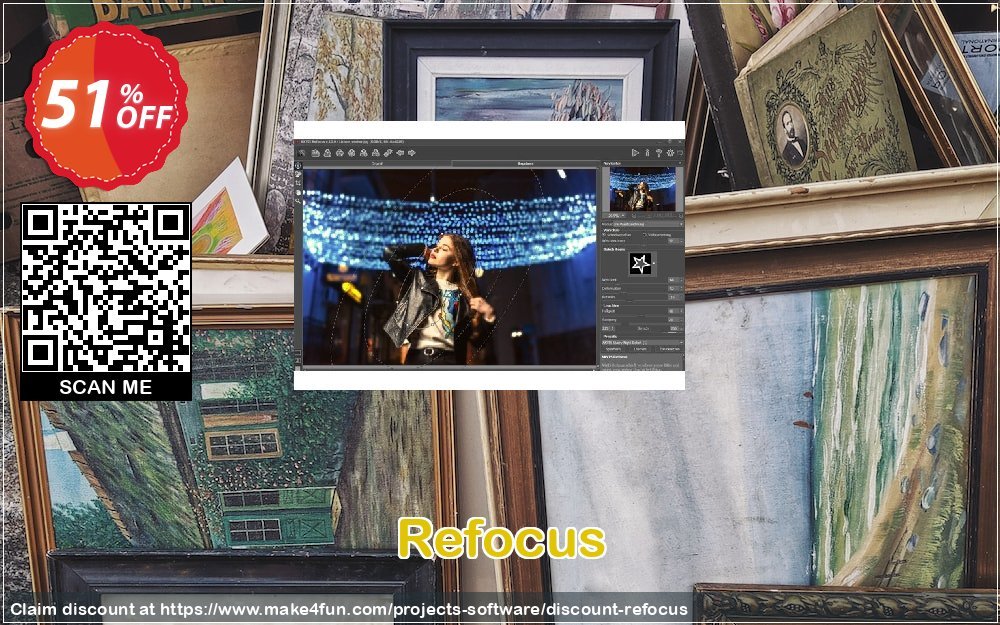Switch to the original (before) image tab

[378, 164]
